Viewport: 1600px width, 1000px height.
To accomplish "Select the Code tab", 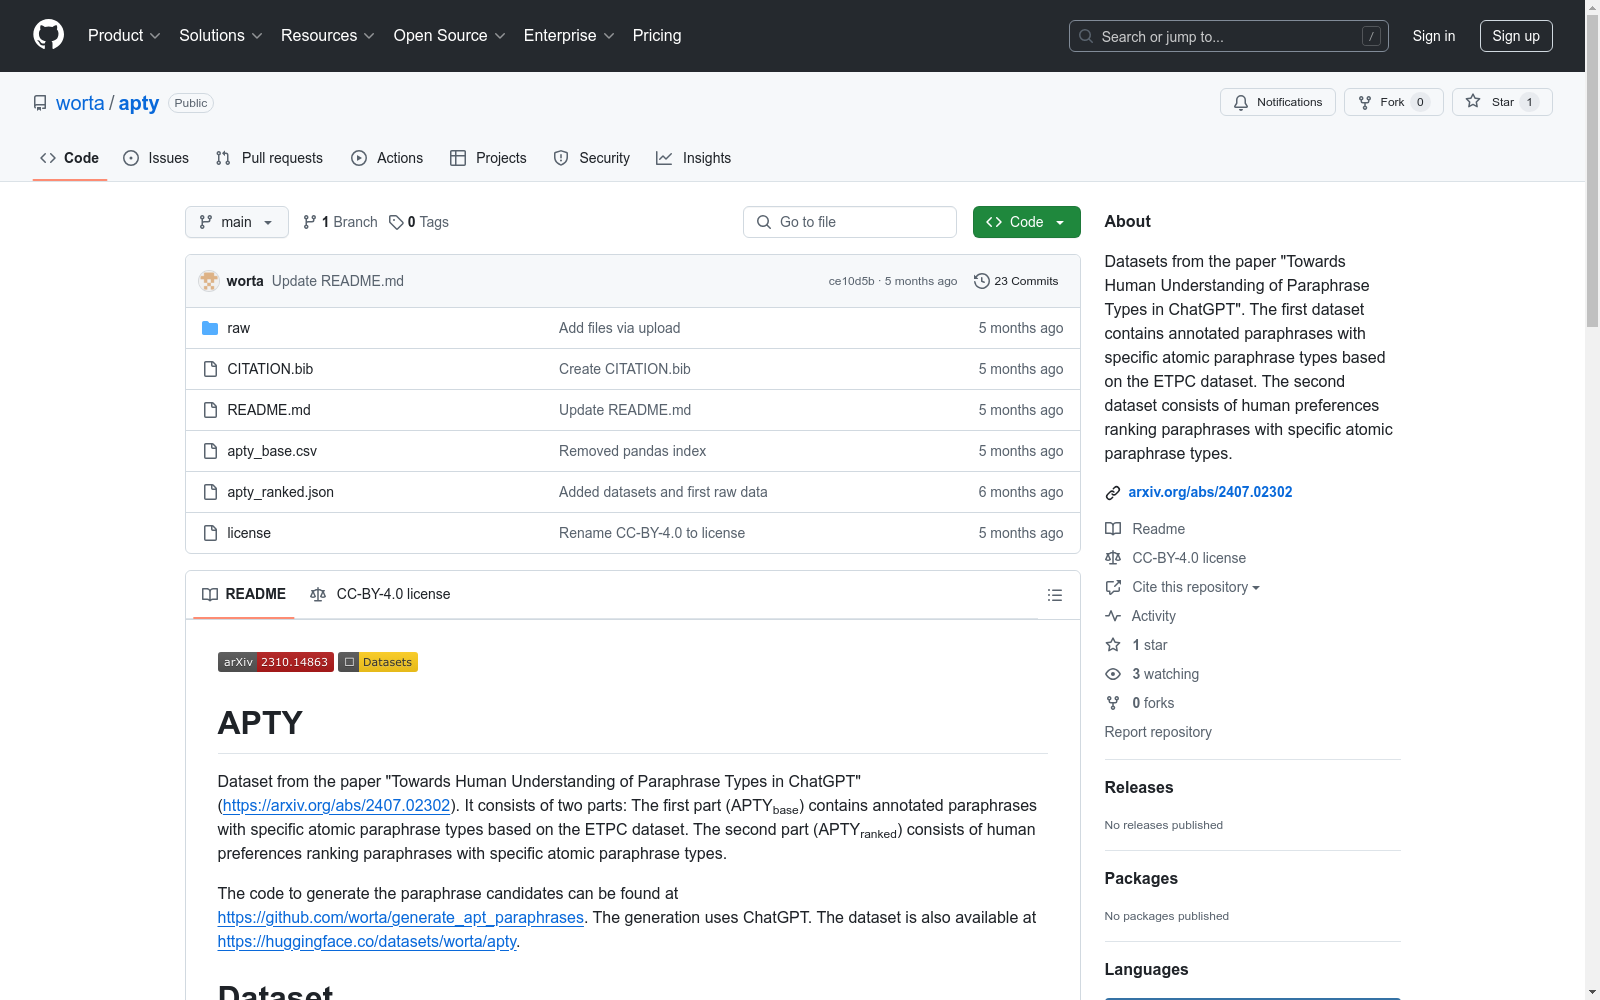I will tap(70, 158).
